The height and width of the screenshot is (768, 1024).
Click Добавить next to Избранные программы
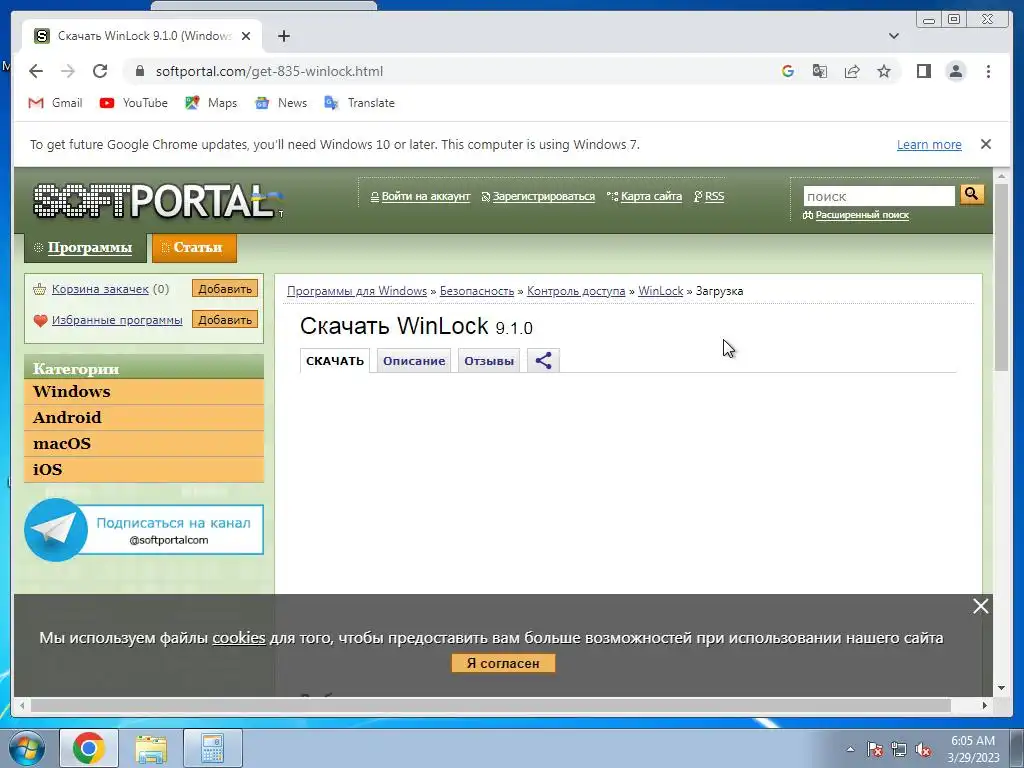pyautogui.click(x=225, y=320)
